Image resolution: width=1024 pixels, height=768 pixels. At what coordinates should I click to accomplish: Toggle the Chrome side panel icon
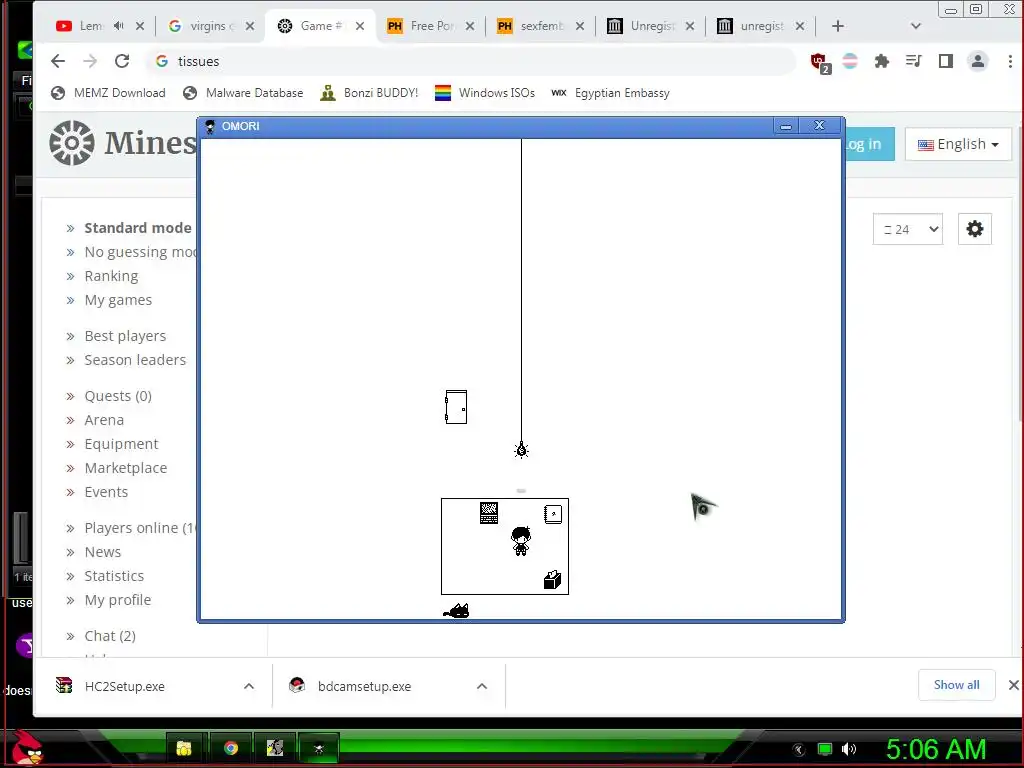(946, 61)
